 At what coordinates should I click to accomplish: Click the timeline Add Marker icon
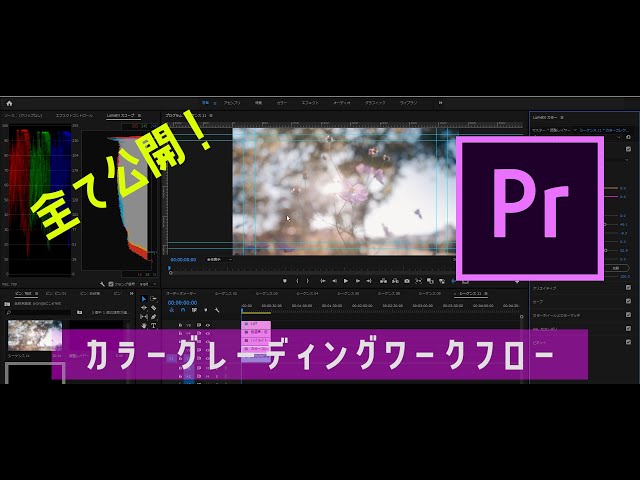click(206, 310)
